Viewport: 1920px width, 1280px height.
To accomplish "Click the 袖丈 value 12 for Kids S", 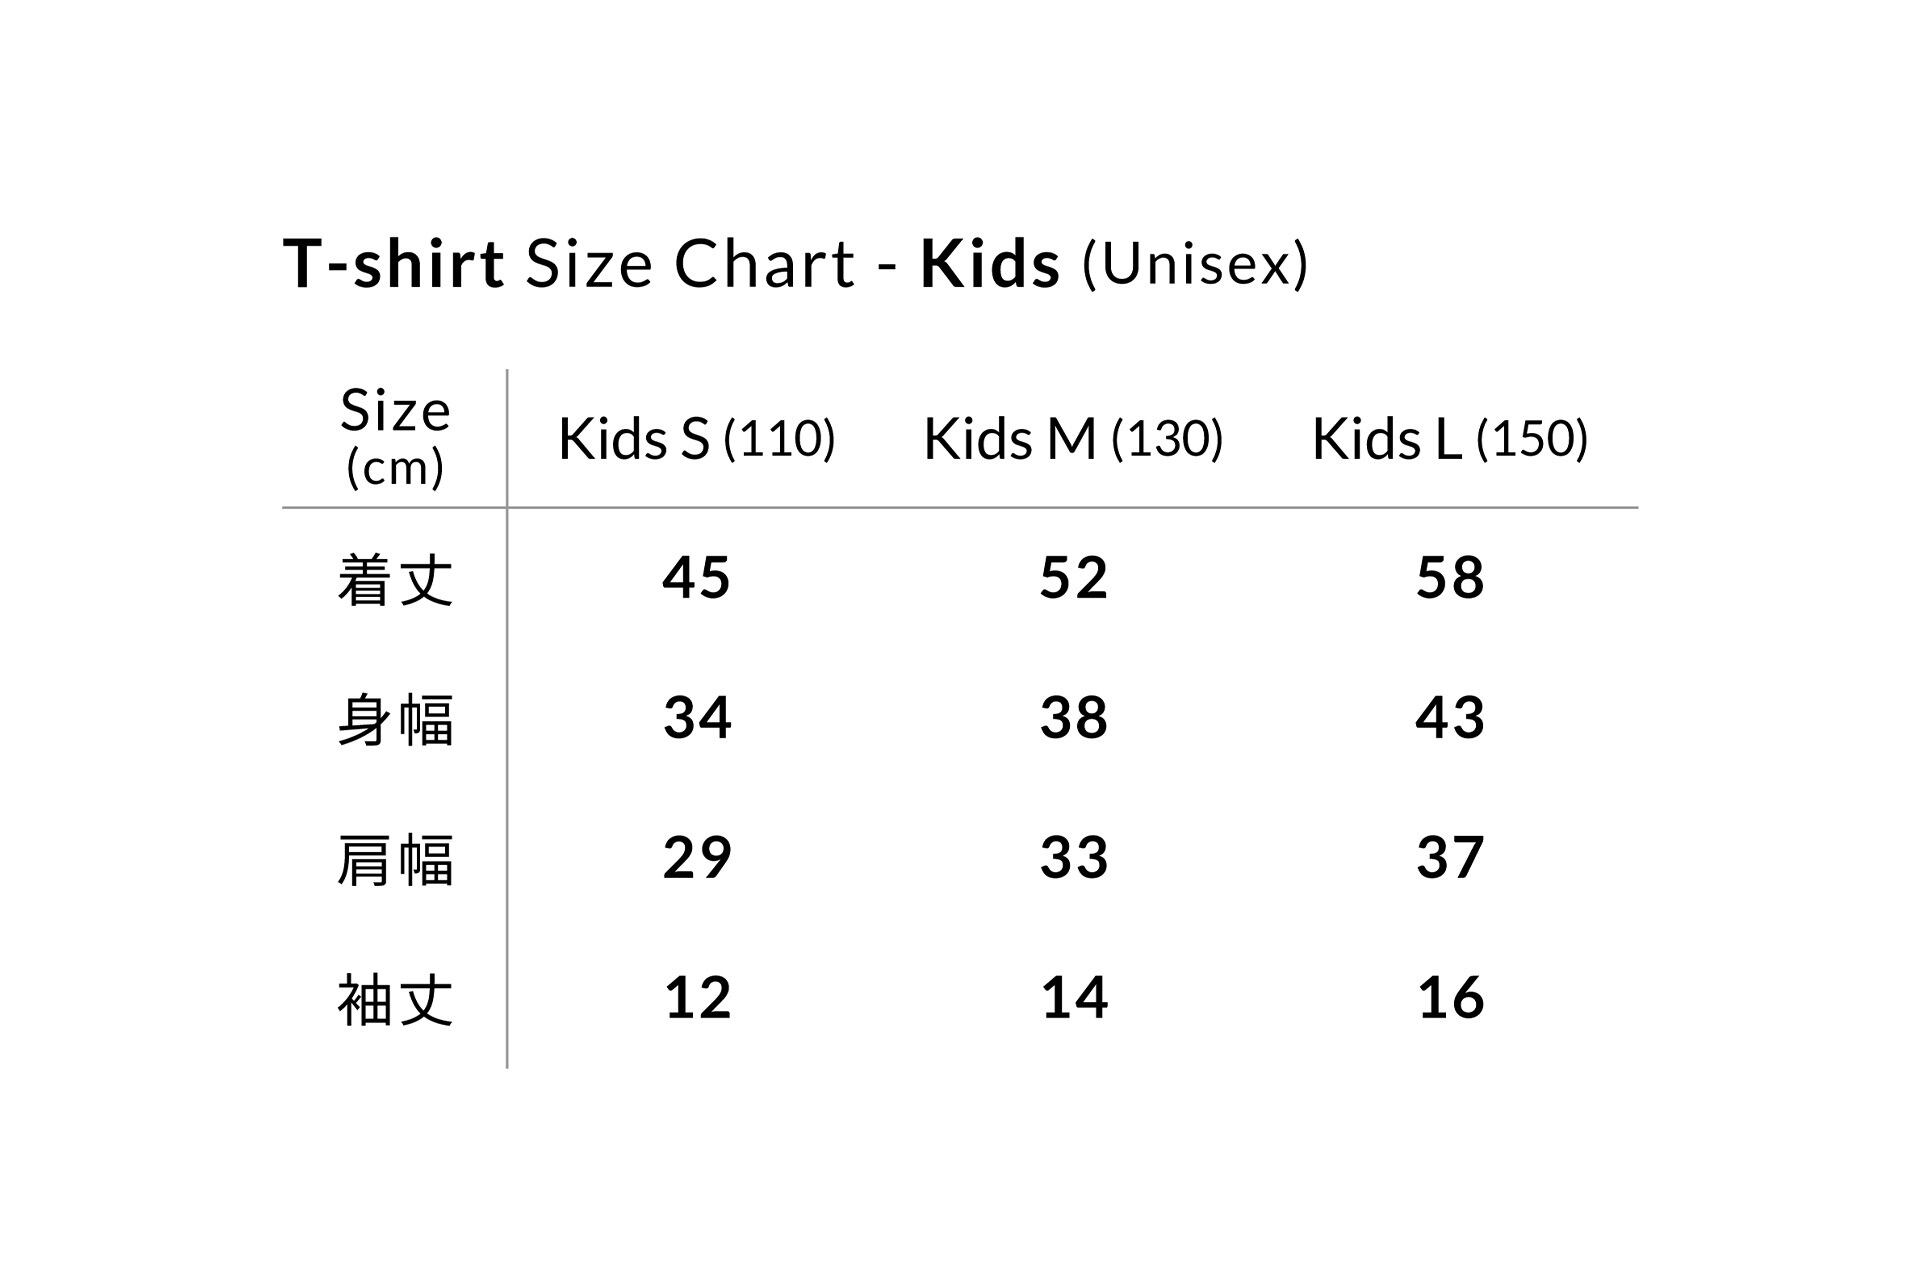I will point(696,998).
